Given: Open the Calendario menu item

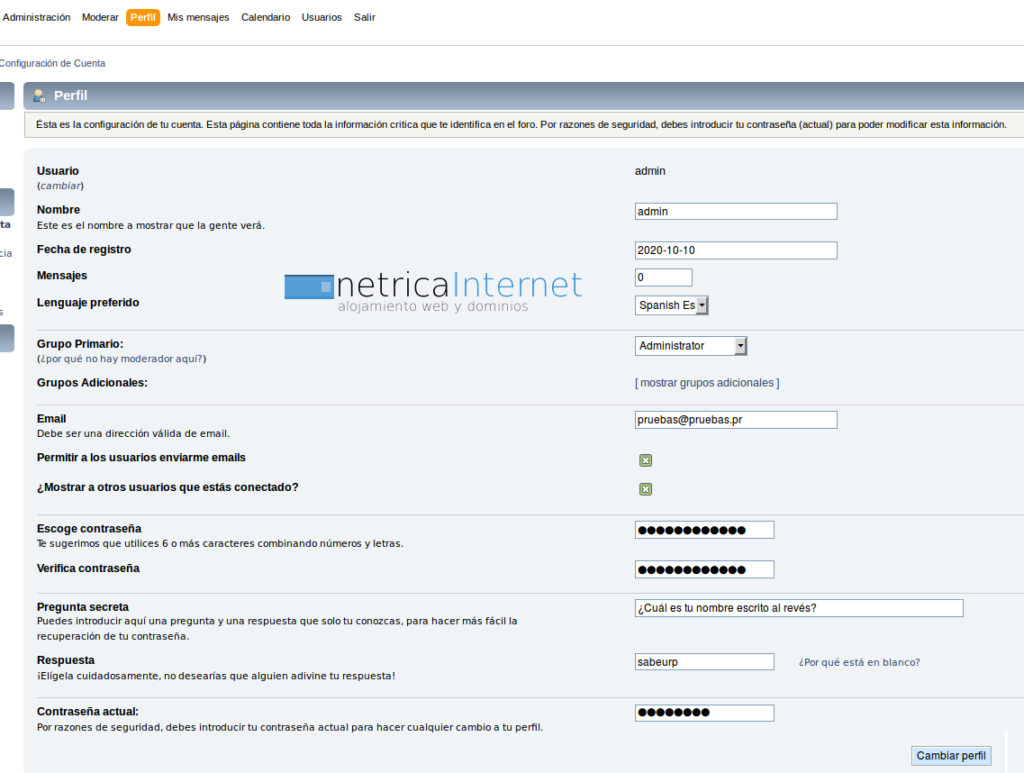Looking at the screenshot, I should (x=265, y=17).
